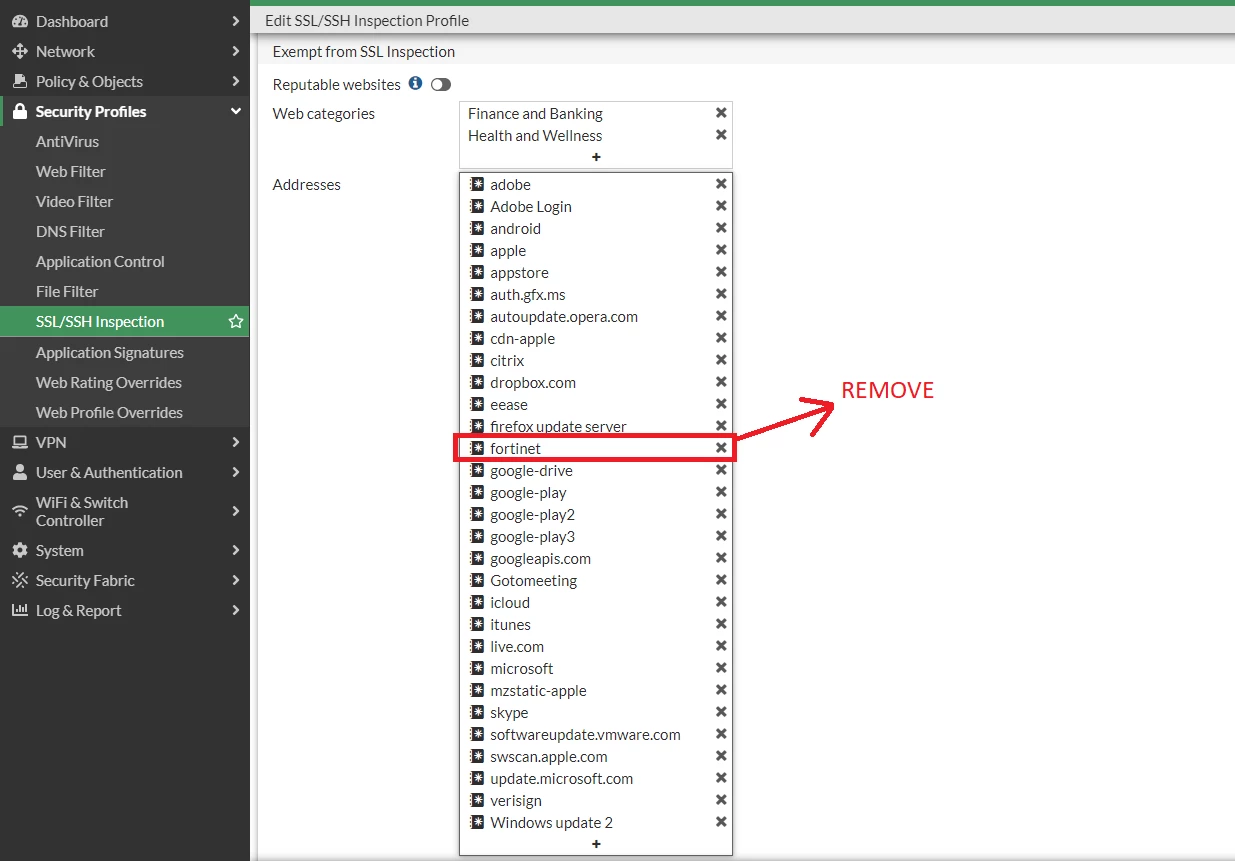Screen dimensions: 1235x861
Task: Select the icloud address row
Action: click(x=596, y=602)
